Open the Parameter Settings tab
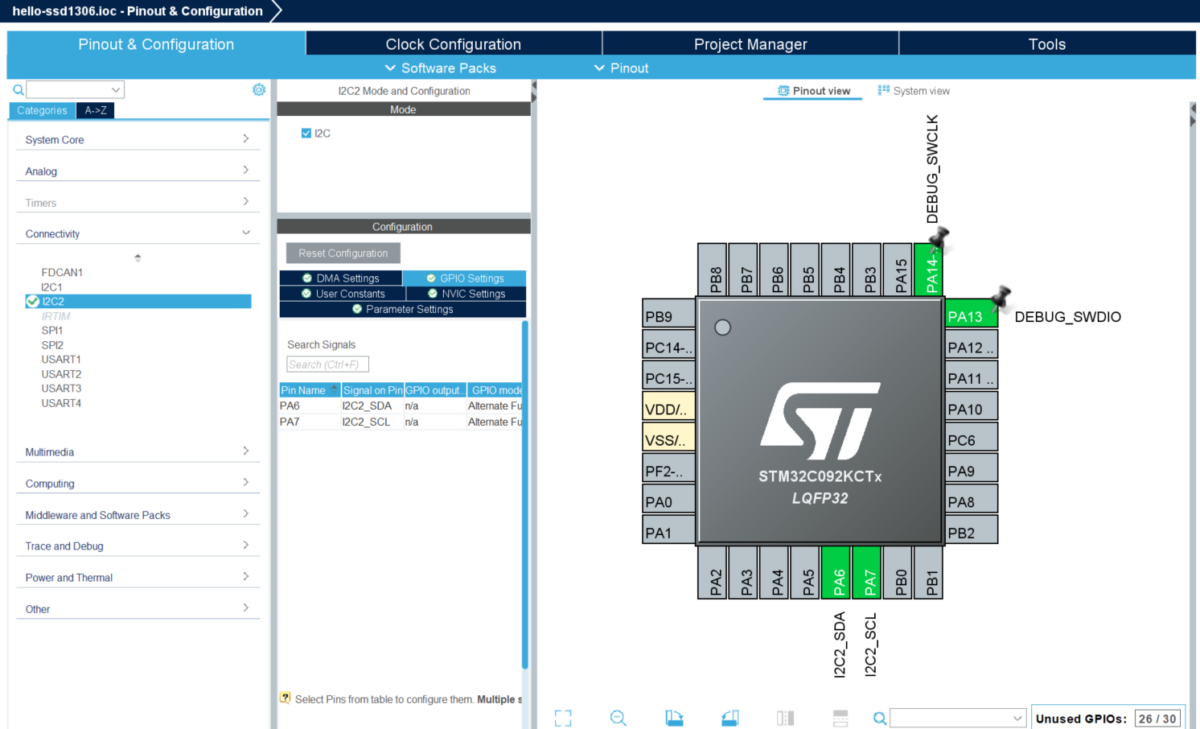 click(x=402, y=309)
